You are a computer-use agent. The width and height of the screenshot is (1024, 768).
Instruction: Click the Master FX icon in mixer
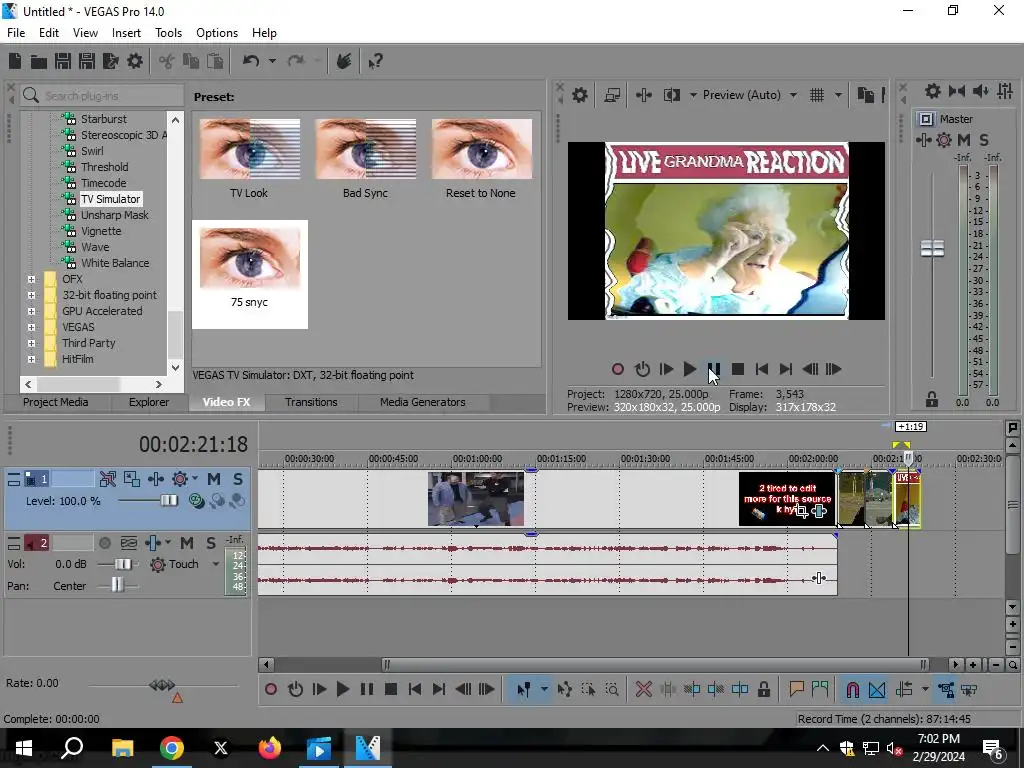(x=923, y=140)
